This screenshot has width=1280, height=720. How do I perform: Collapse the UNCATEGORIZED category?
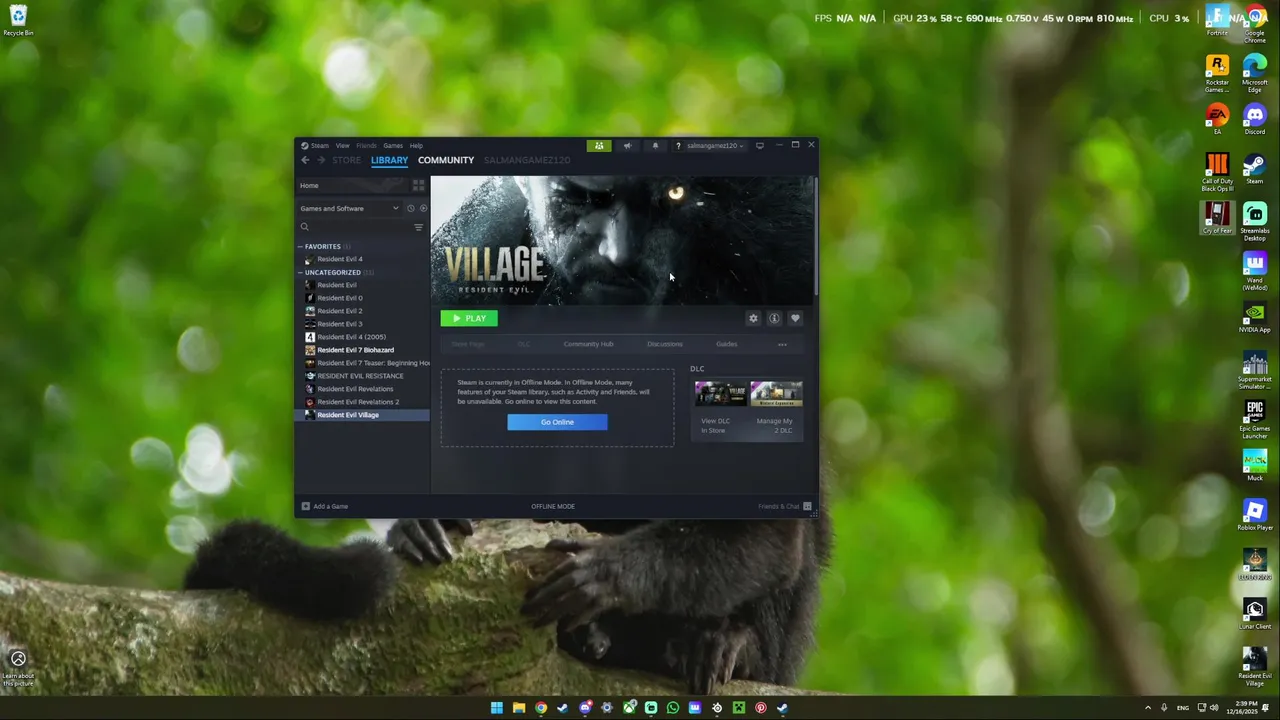pyautogui.click(x=300, y=272)
